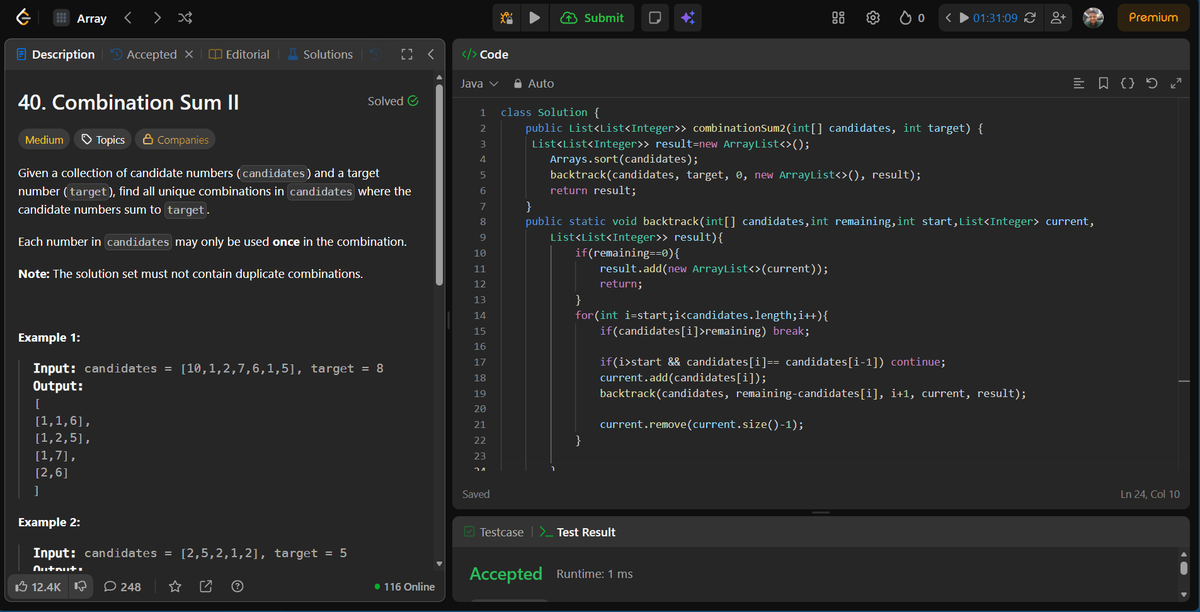1200x612 pixels.
Task: Click Arrays.sort(candidates) code line
Action: pos(624,159)
